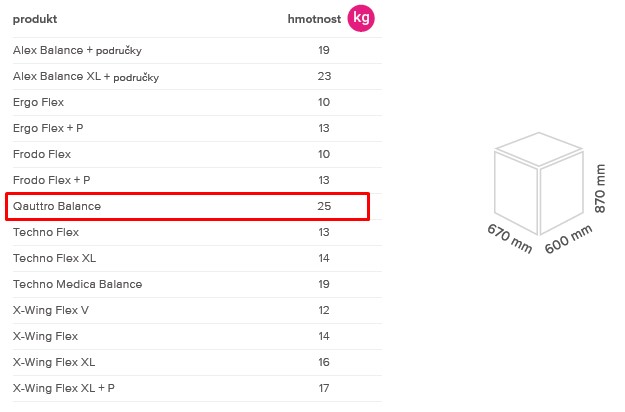Click the Ergo Flex product name
Viewport: 625px width, 412px height.
(38, 102)
